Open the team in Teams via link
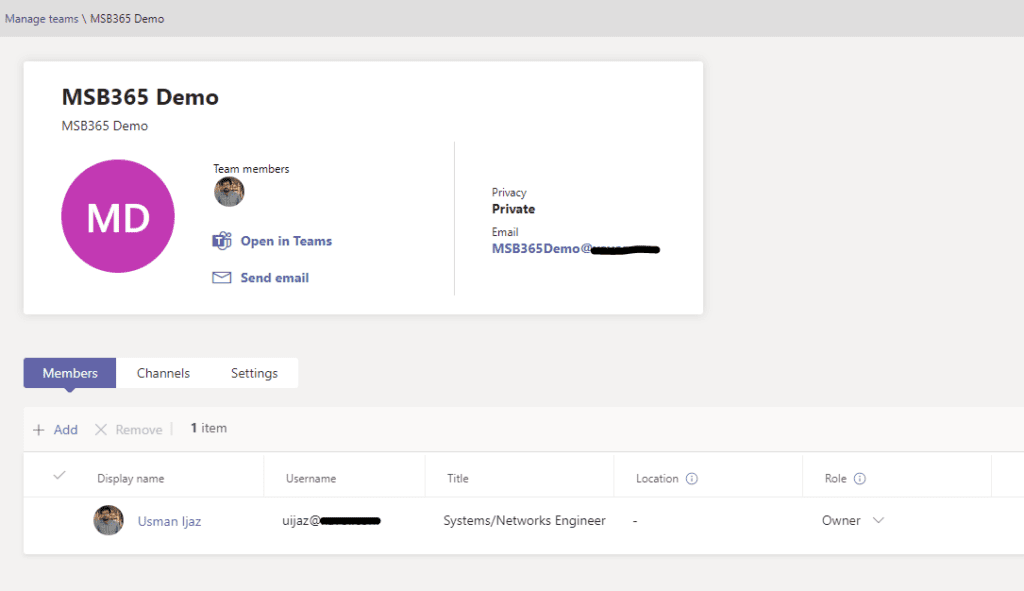The width and height of the screenshot is (1024, 591). coord(286,241)
